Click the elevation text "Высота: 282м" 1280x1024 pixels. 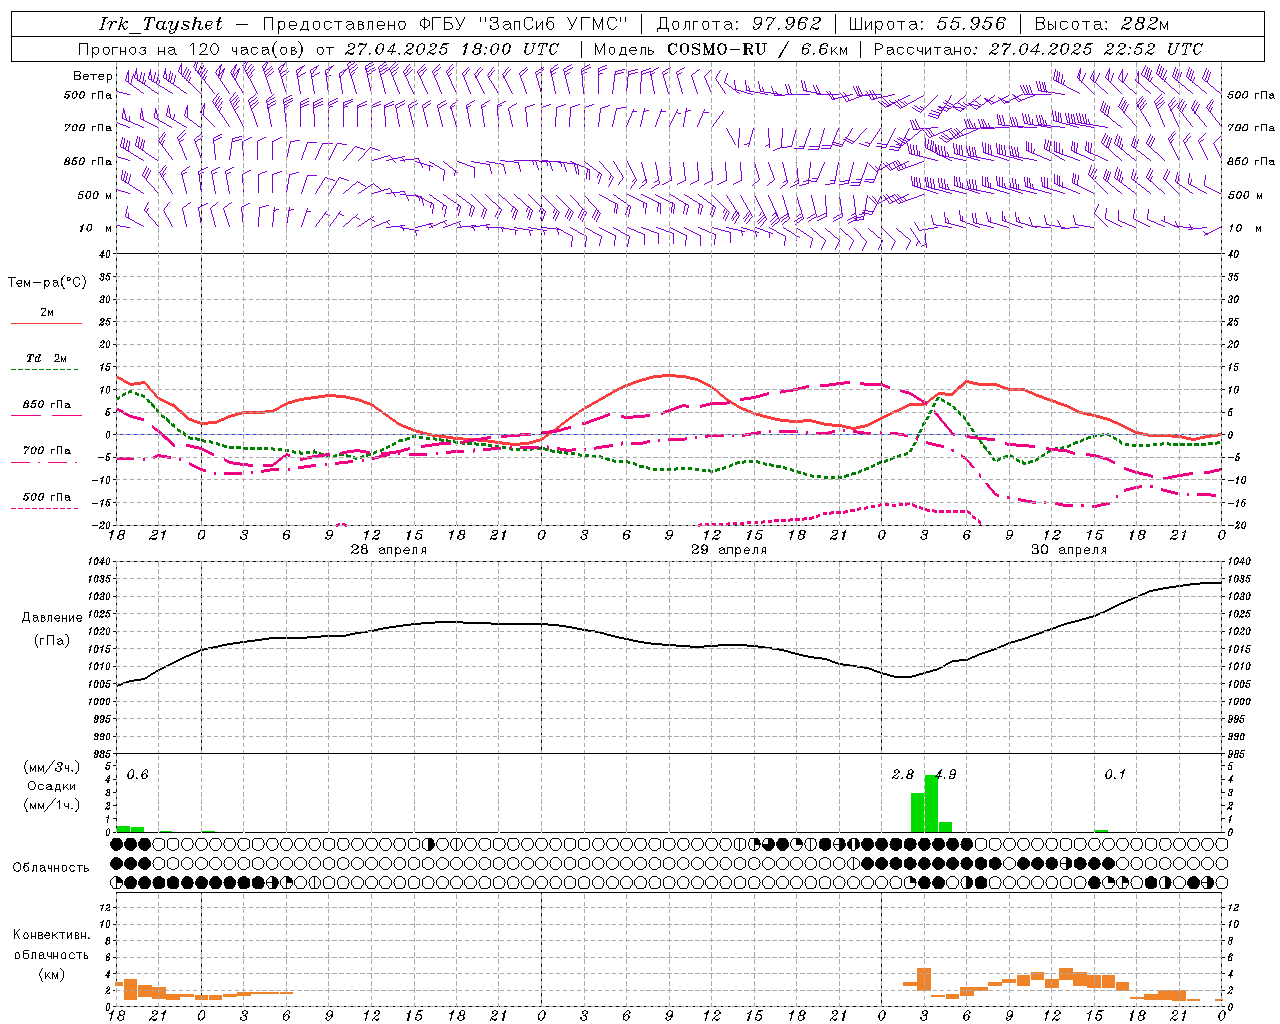[1102, 24]
